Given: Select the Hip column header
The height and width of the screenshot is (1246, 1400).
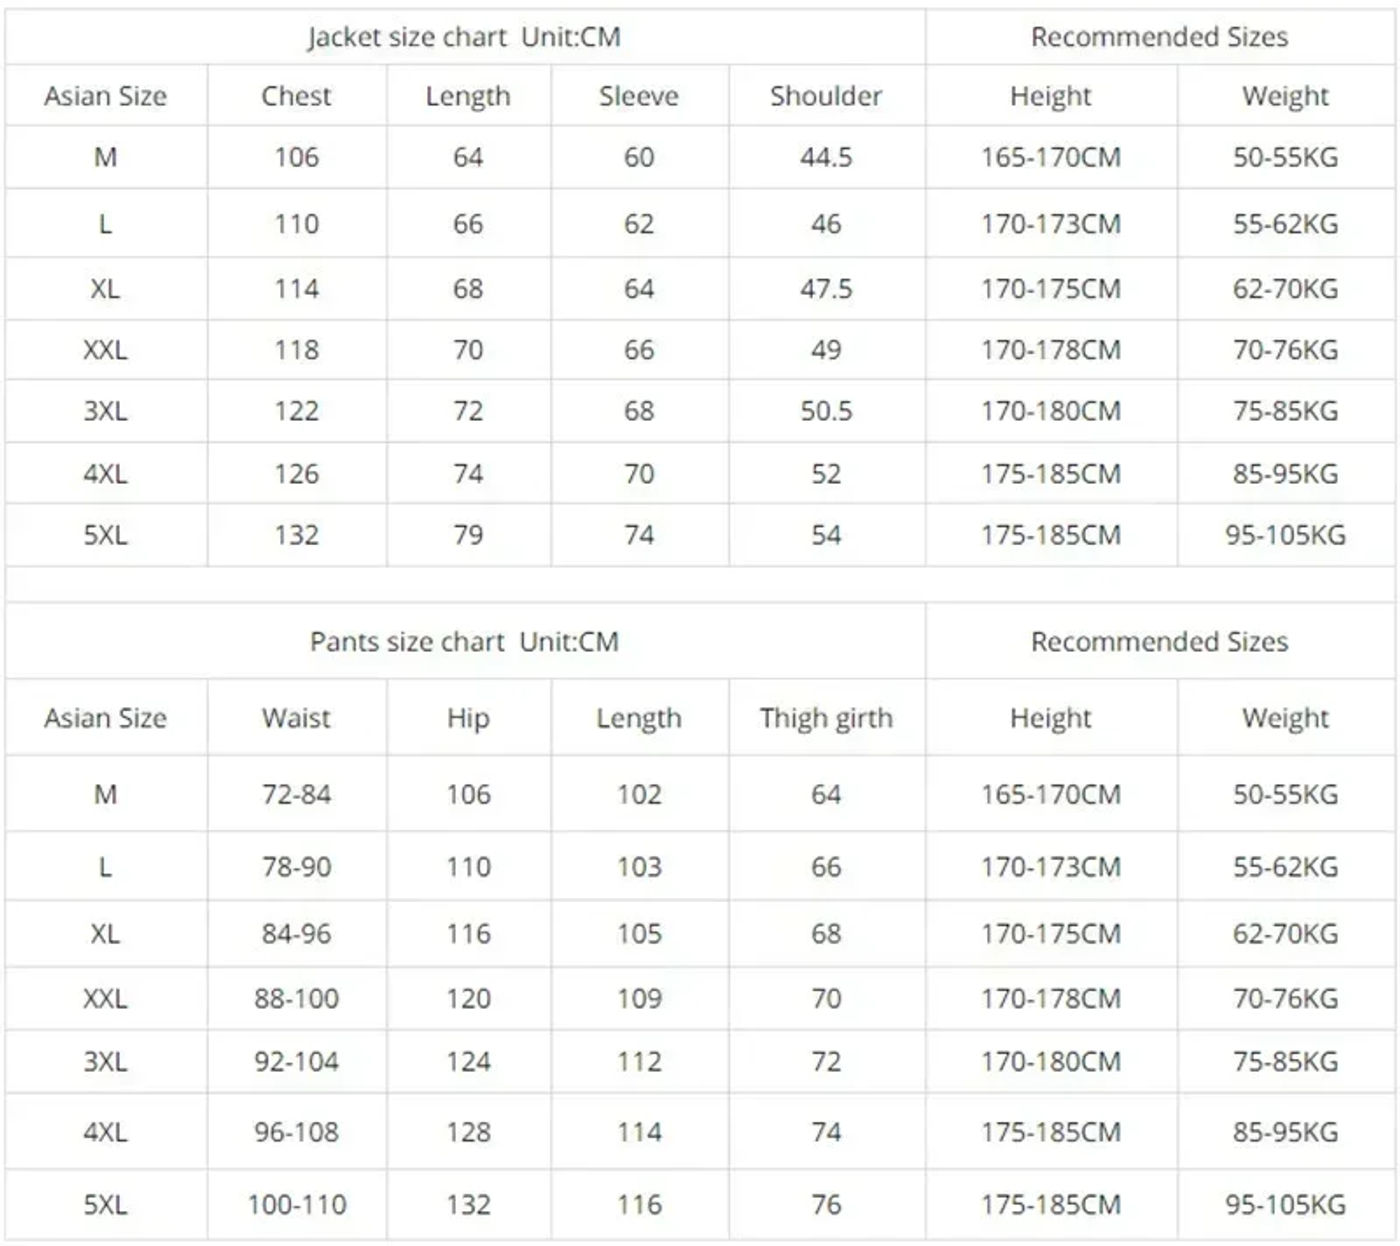Looking at the screenshot, I should [468, 718].
